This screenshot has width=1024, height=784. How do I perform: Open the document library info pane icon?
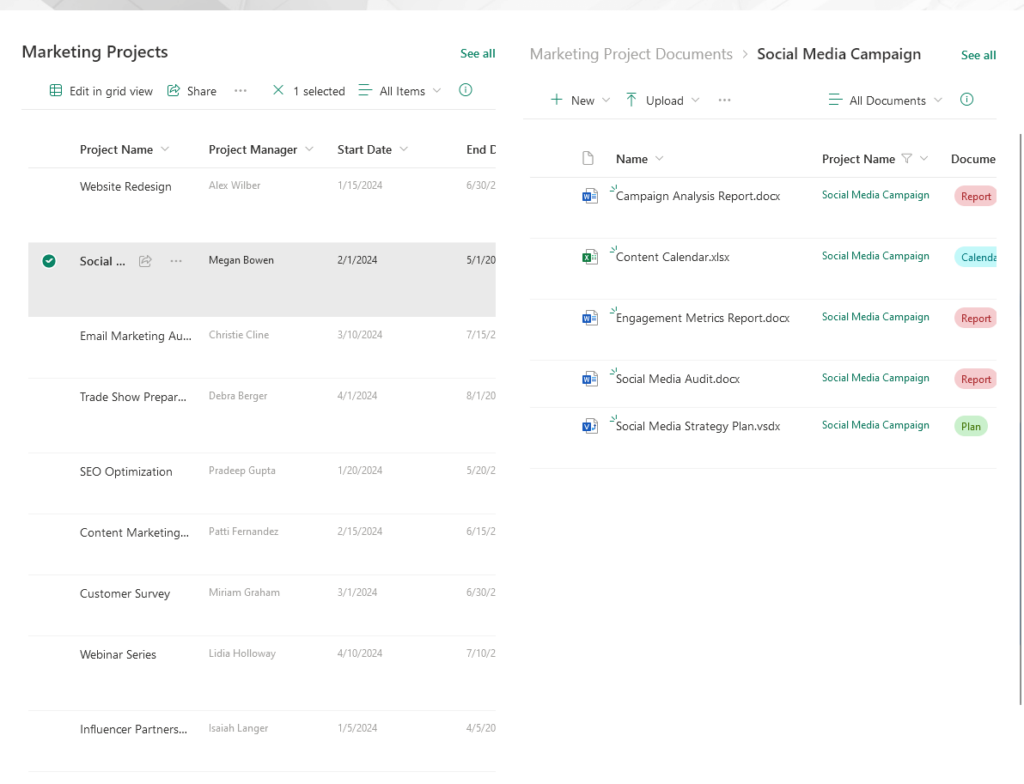click(x=967, y=99)
